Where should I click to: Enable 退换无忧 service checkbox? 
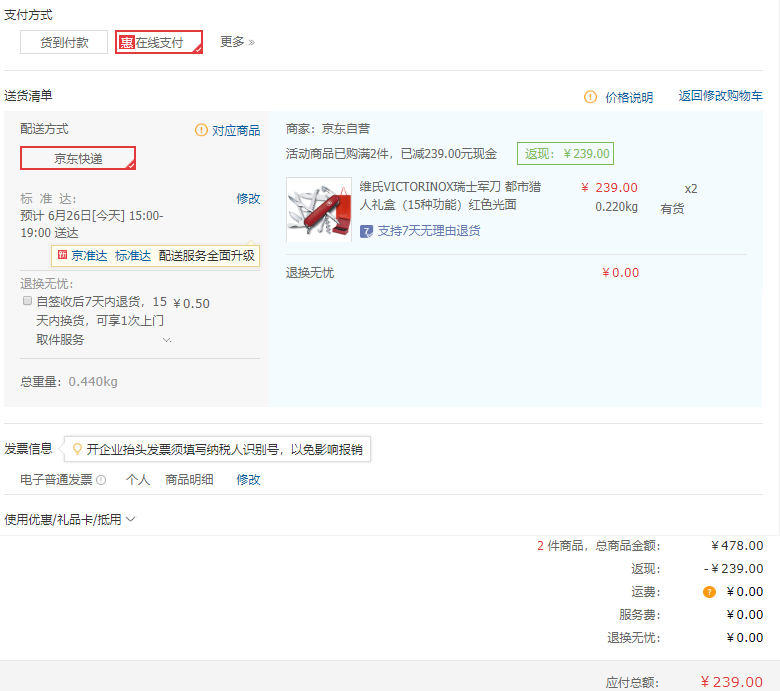point(27,301)
